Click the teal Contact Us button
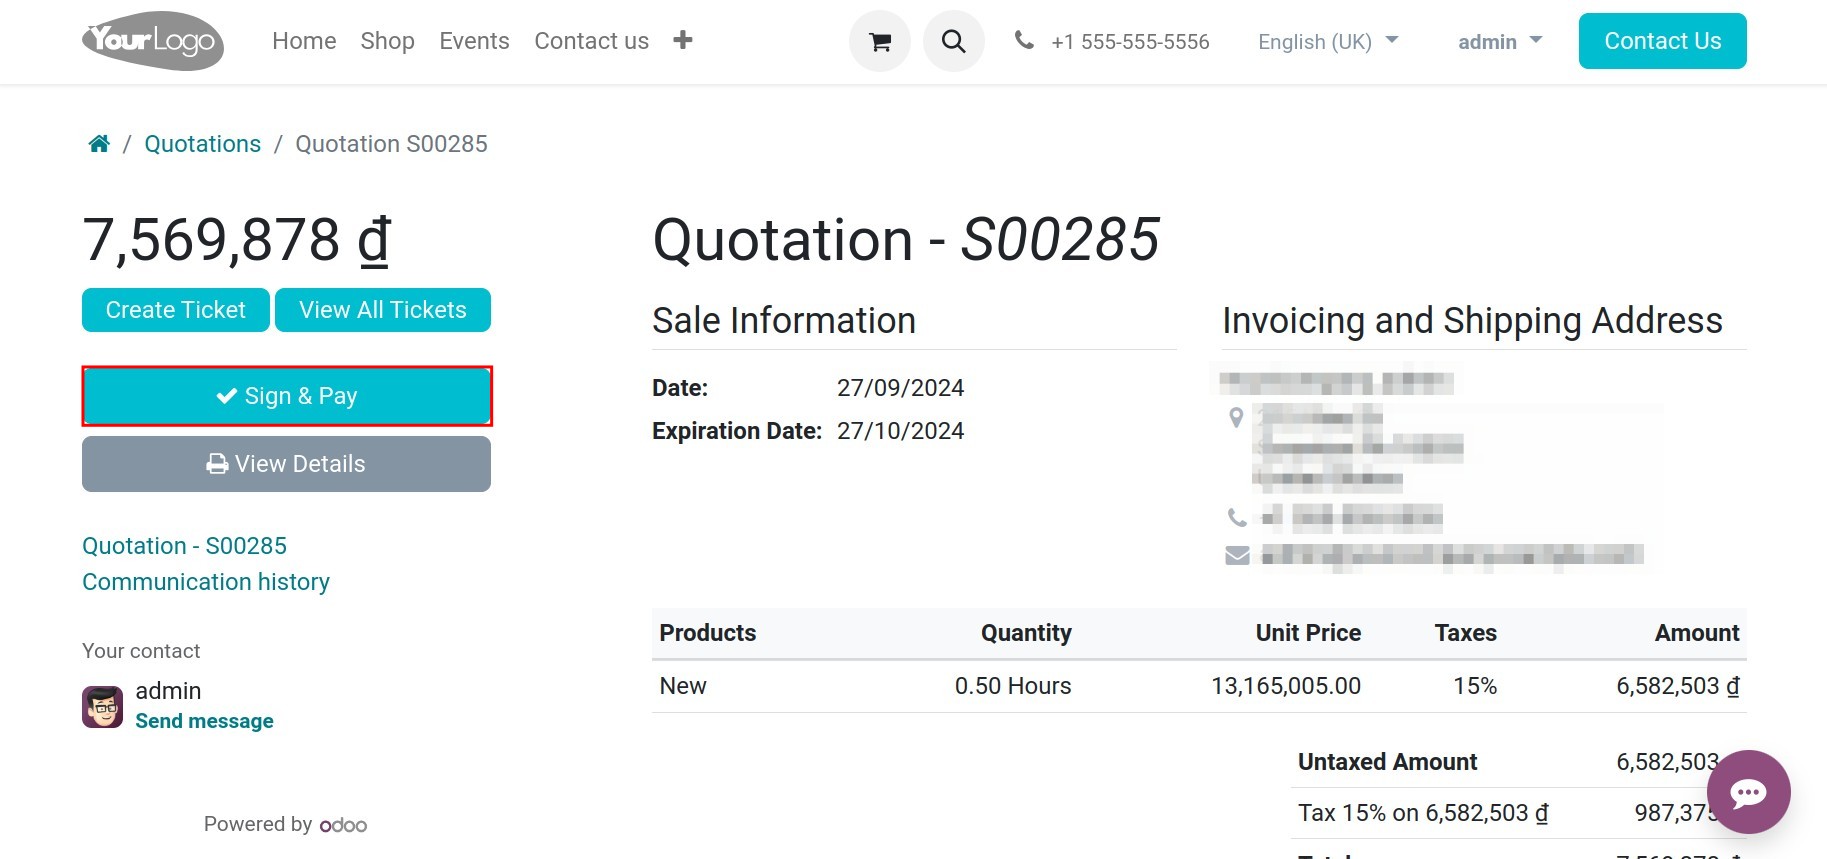 1662,41
